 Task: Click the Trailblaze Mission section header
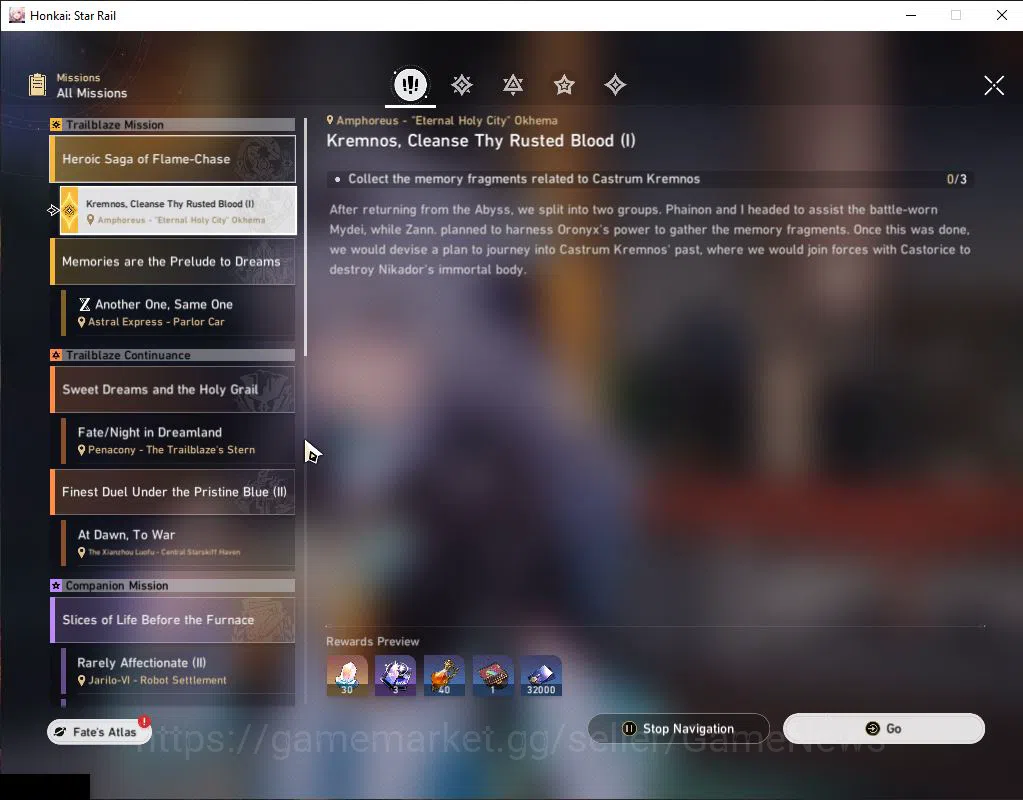[x=173, y=125]
